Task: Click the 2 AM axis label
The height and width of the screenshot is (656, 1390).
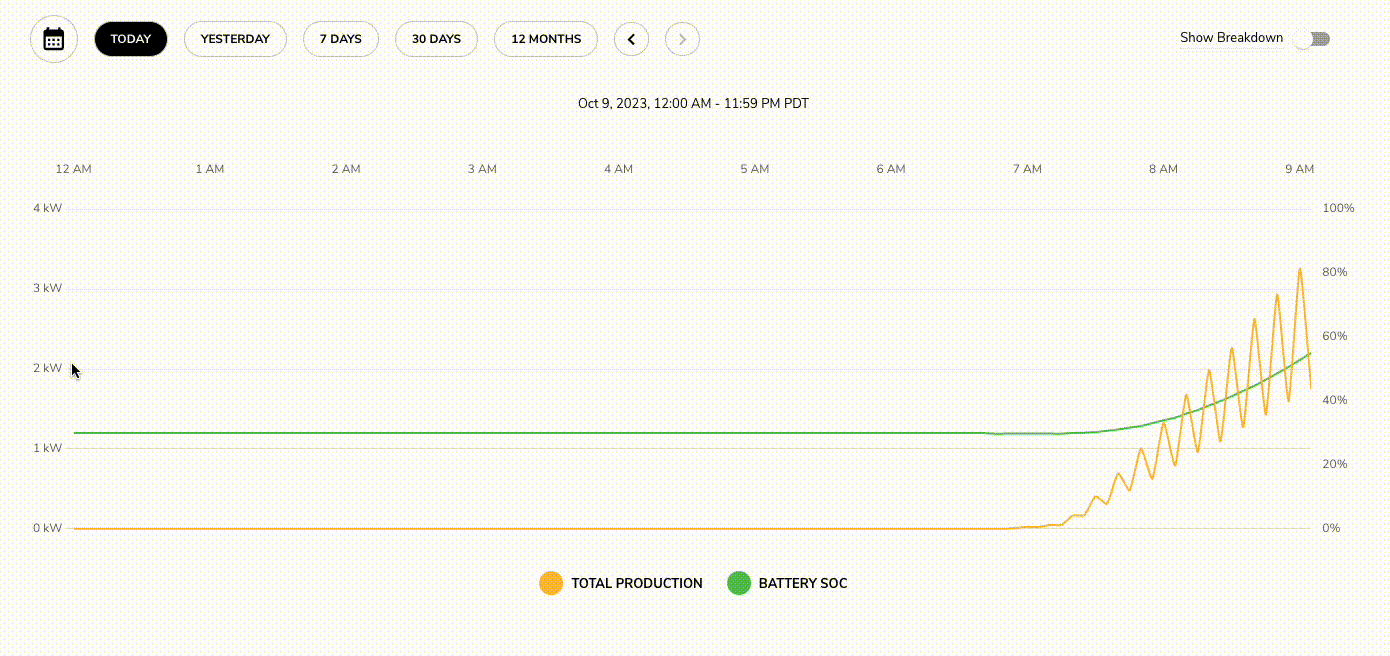Action: click(x=346, y=169)
